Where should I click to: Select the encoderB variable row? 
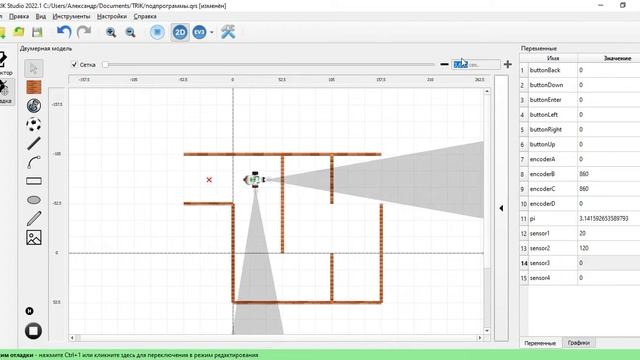[580, 174]
